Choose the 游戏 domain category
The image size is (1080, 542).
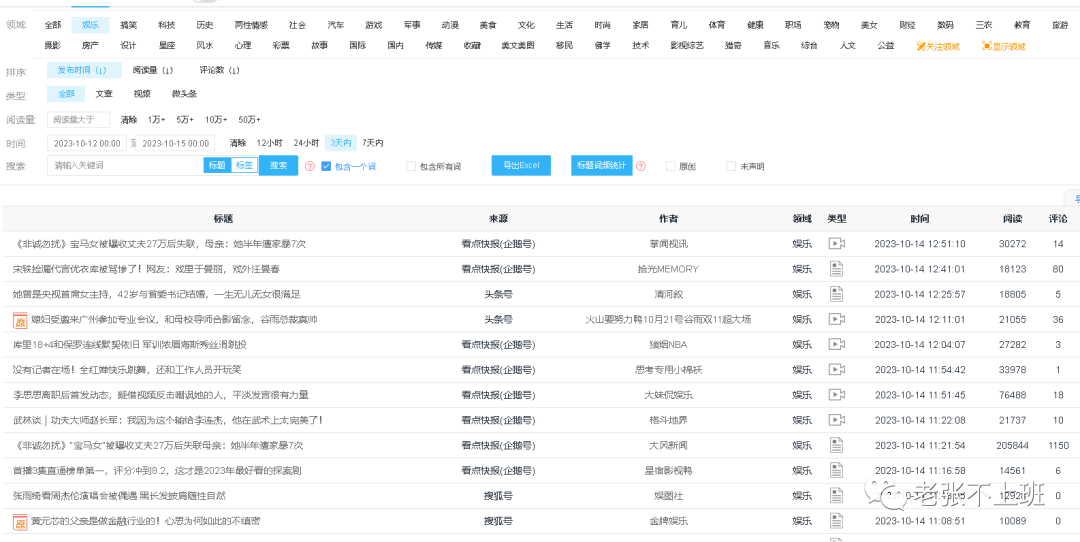374,25
